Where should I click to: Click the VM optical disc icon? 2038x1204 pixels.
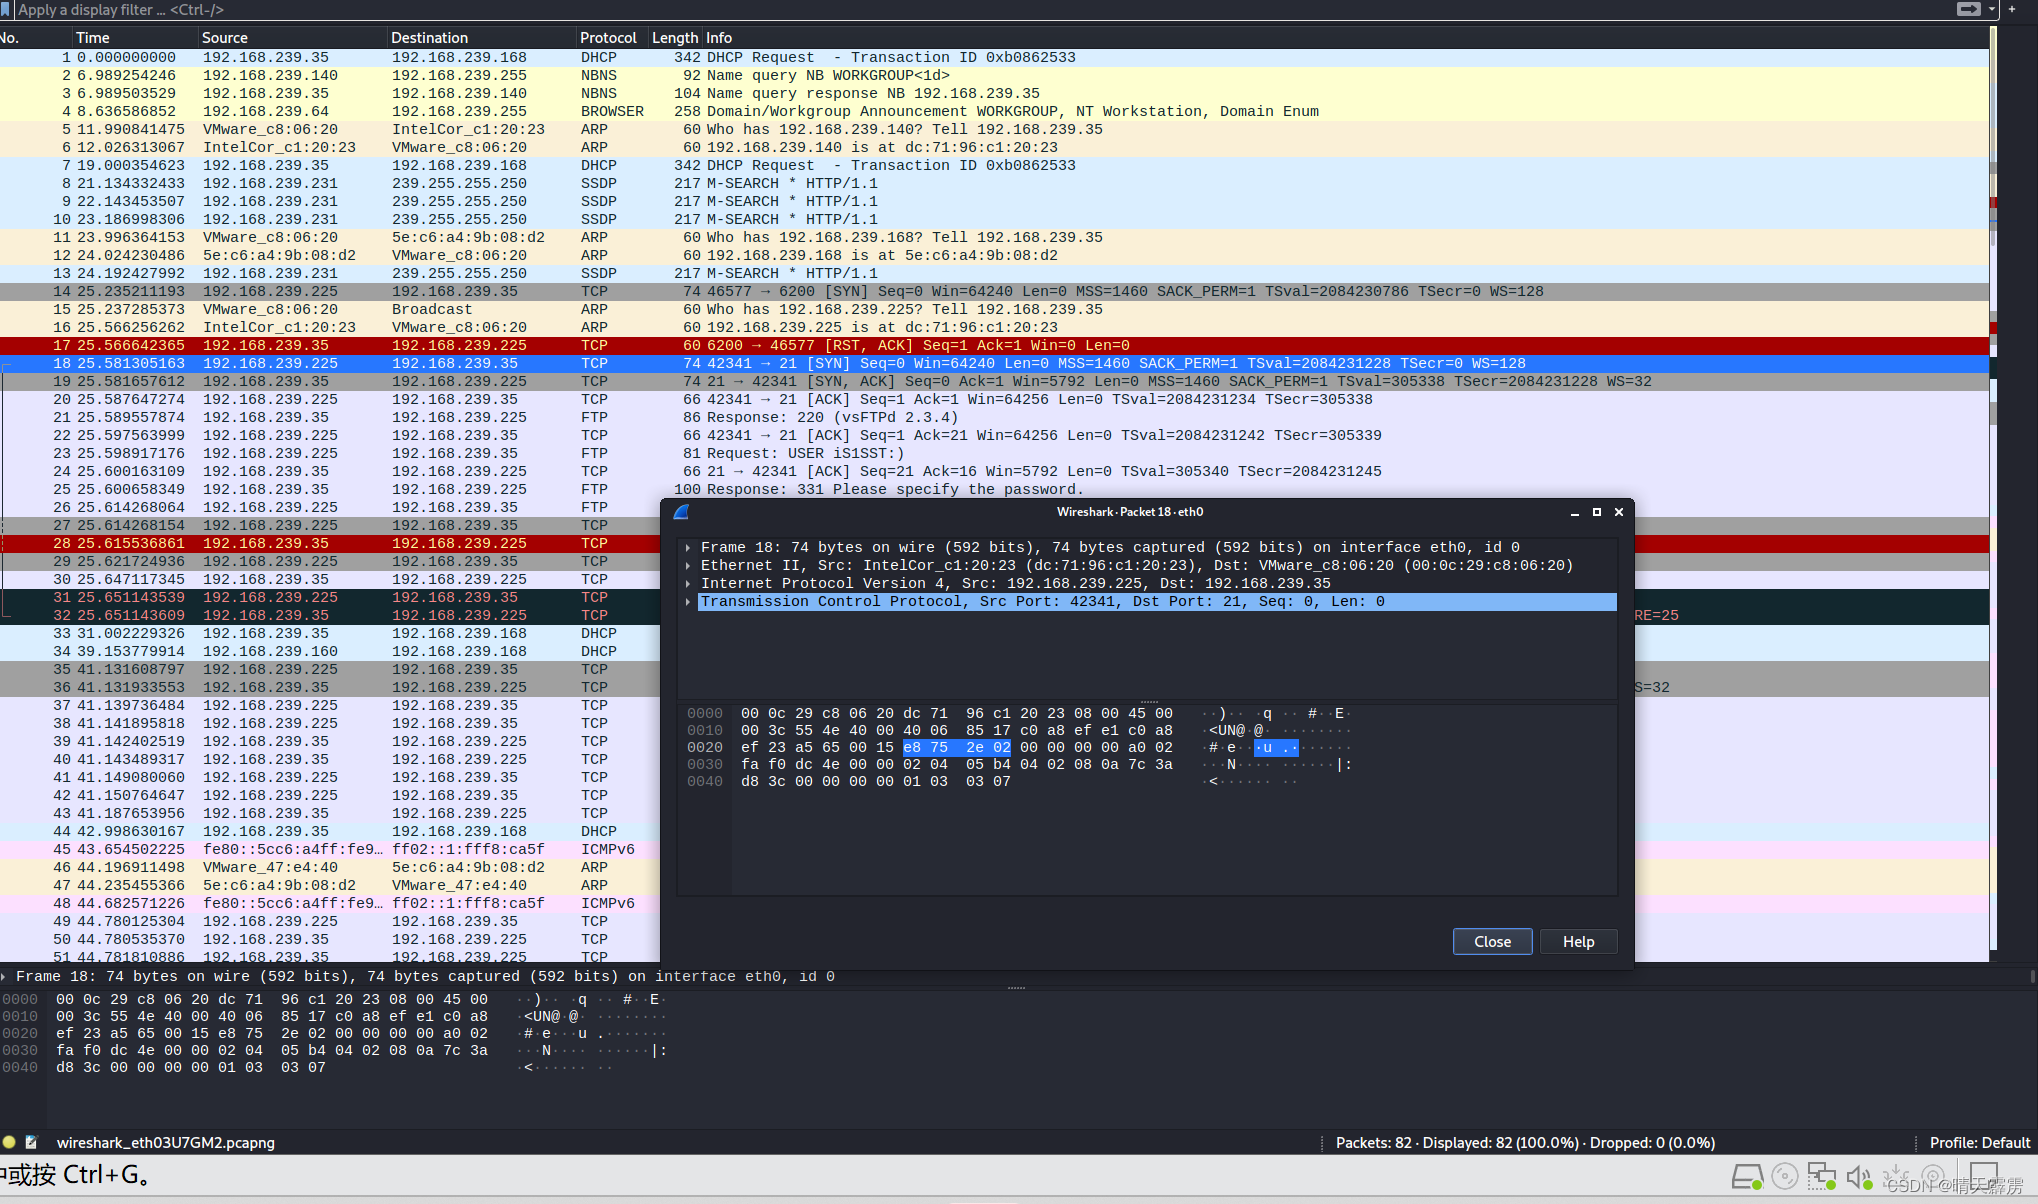1785,1177
